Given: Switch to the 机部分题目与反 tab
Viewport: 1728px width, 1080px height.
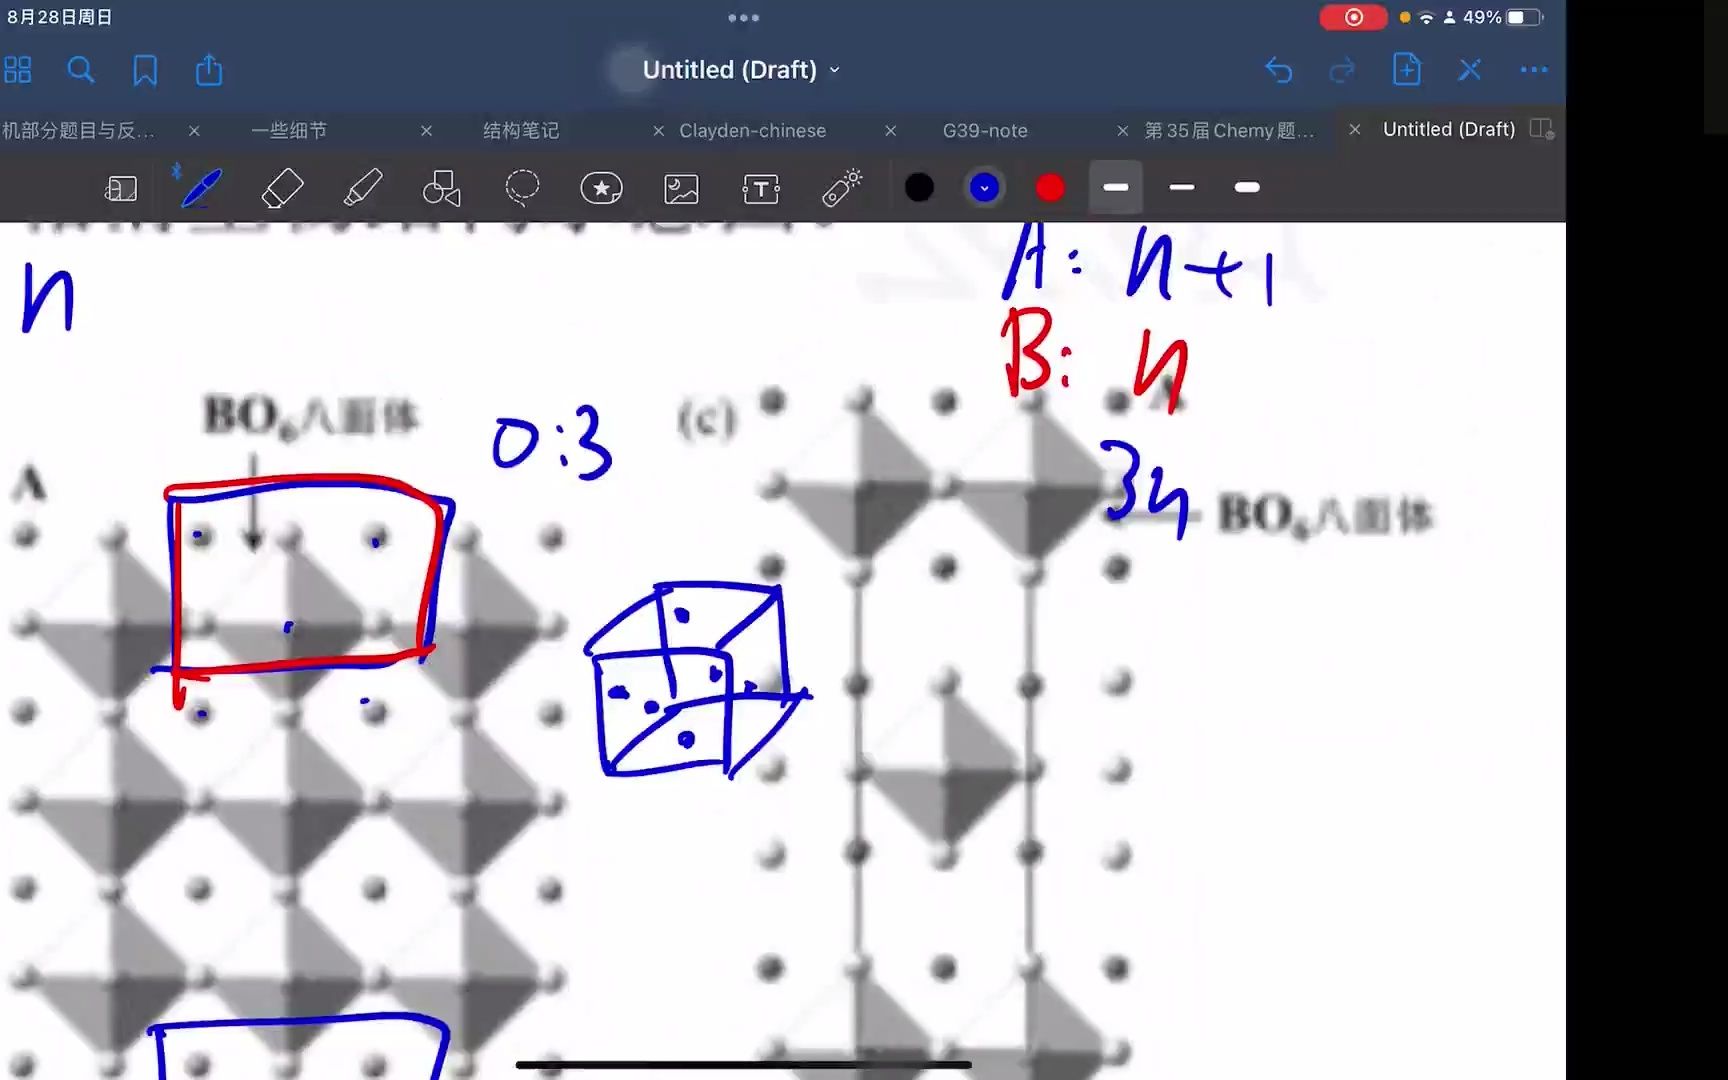Looking at the screenshot, I should pos(78,131).
